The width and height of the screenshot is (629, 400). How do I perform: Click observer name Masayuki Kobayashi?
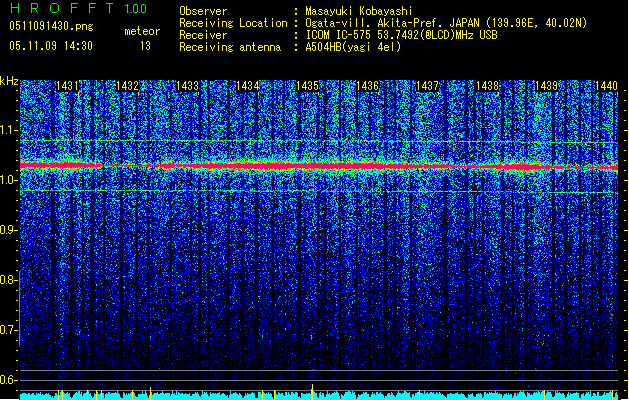pos(359,11)
